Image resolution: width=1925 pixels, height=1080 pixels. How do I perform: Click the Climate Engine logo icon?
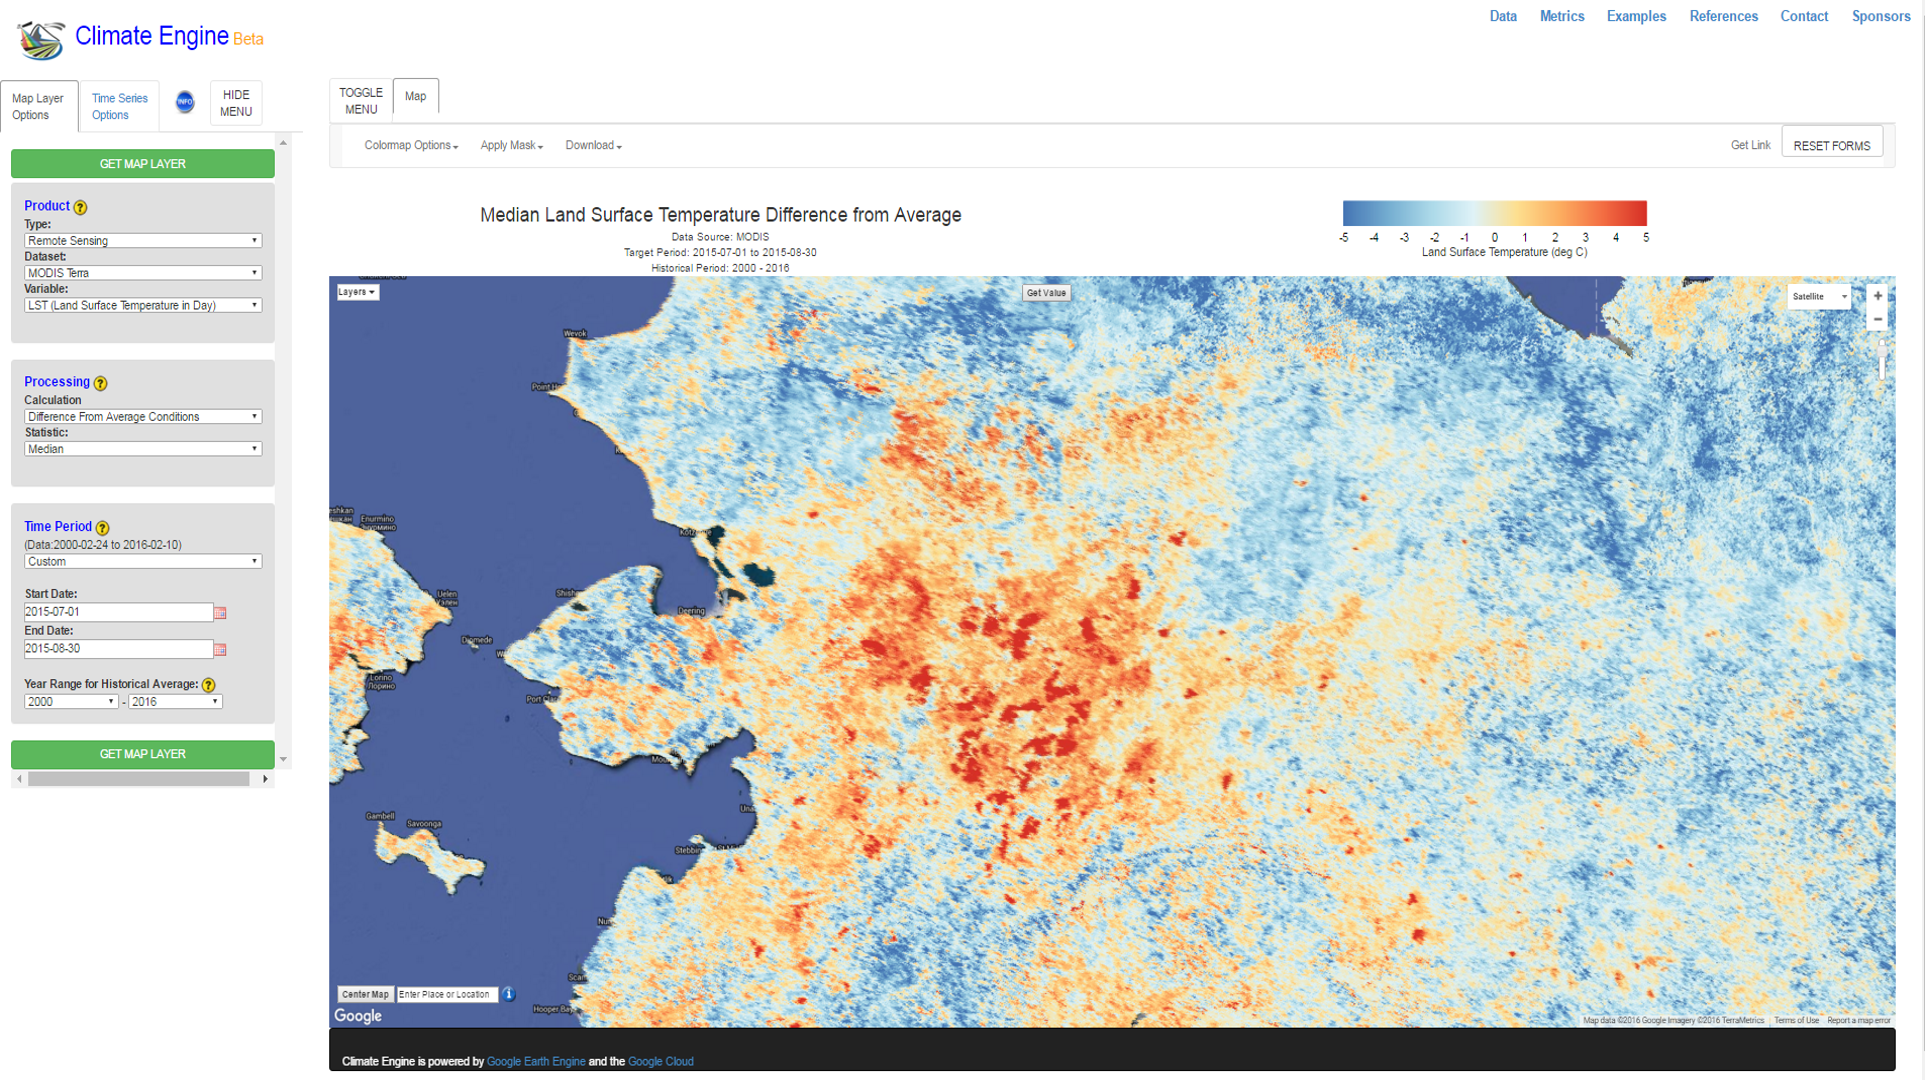41,39
